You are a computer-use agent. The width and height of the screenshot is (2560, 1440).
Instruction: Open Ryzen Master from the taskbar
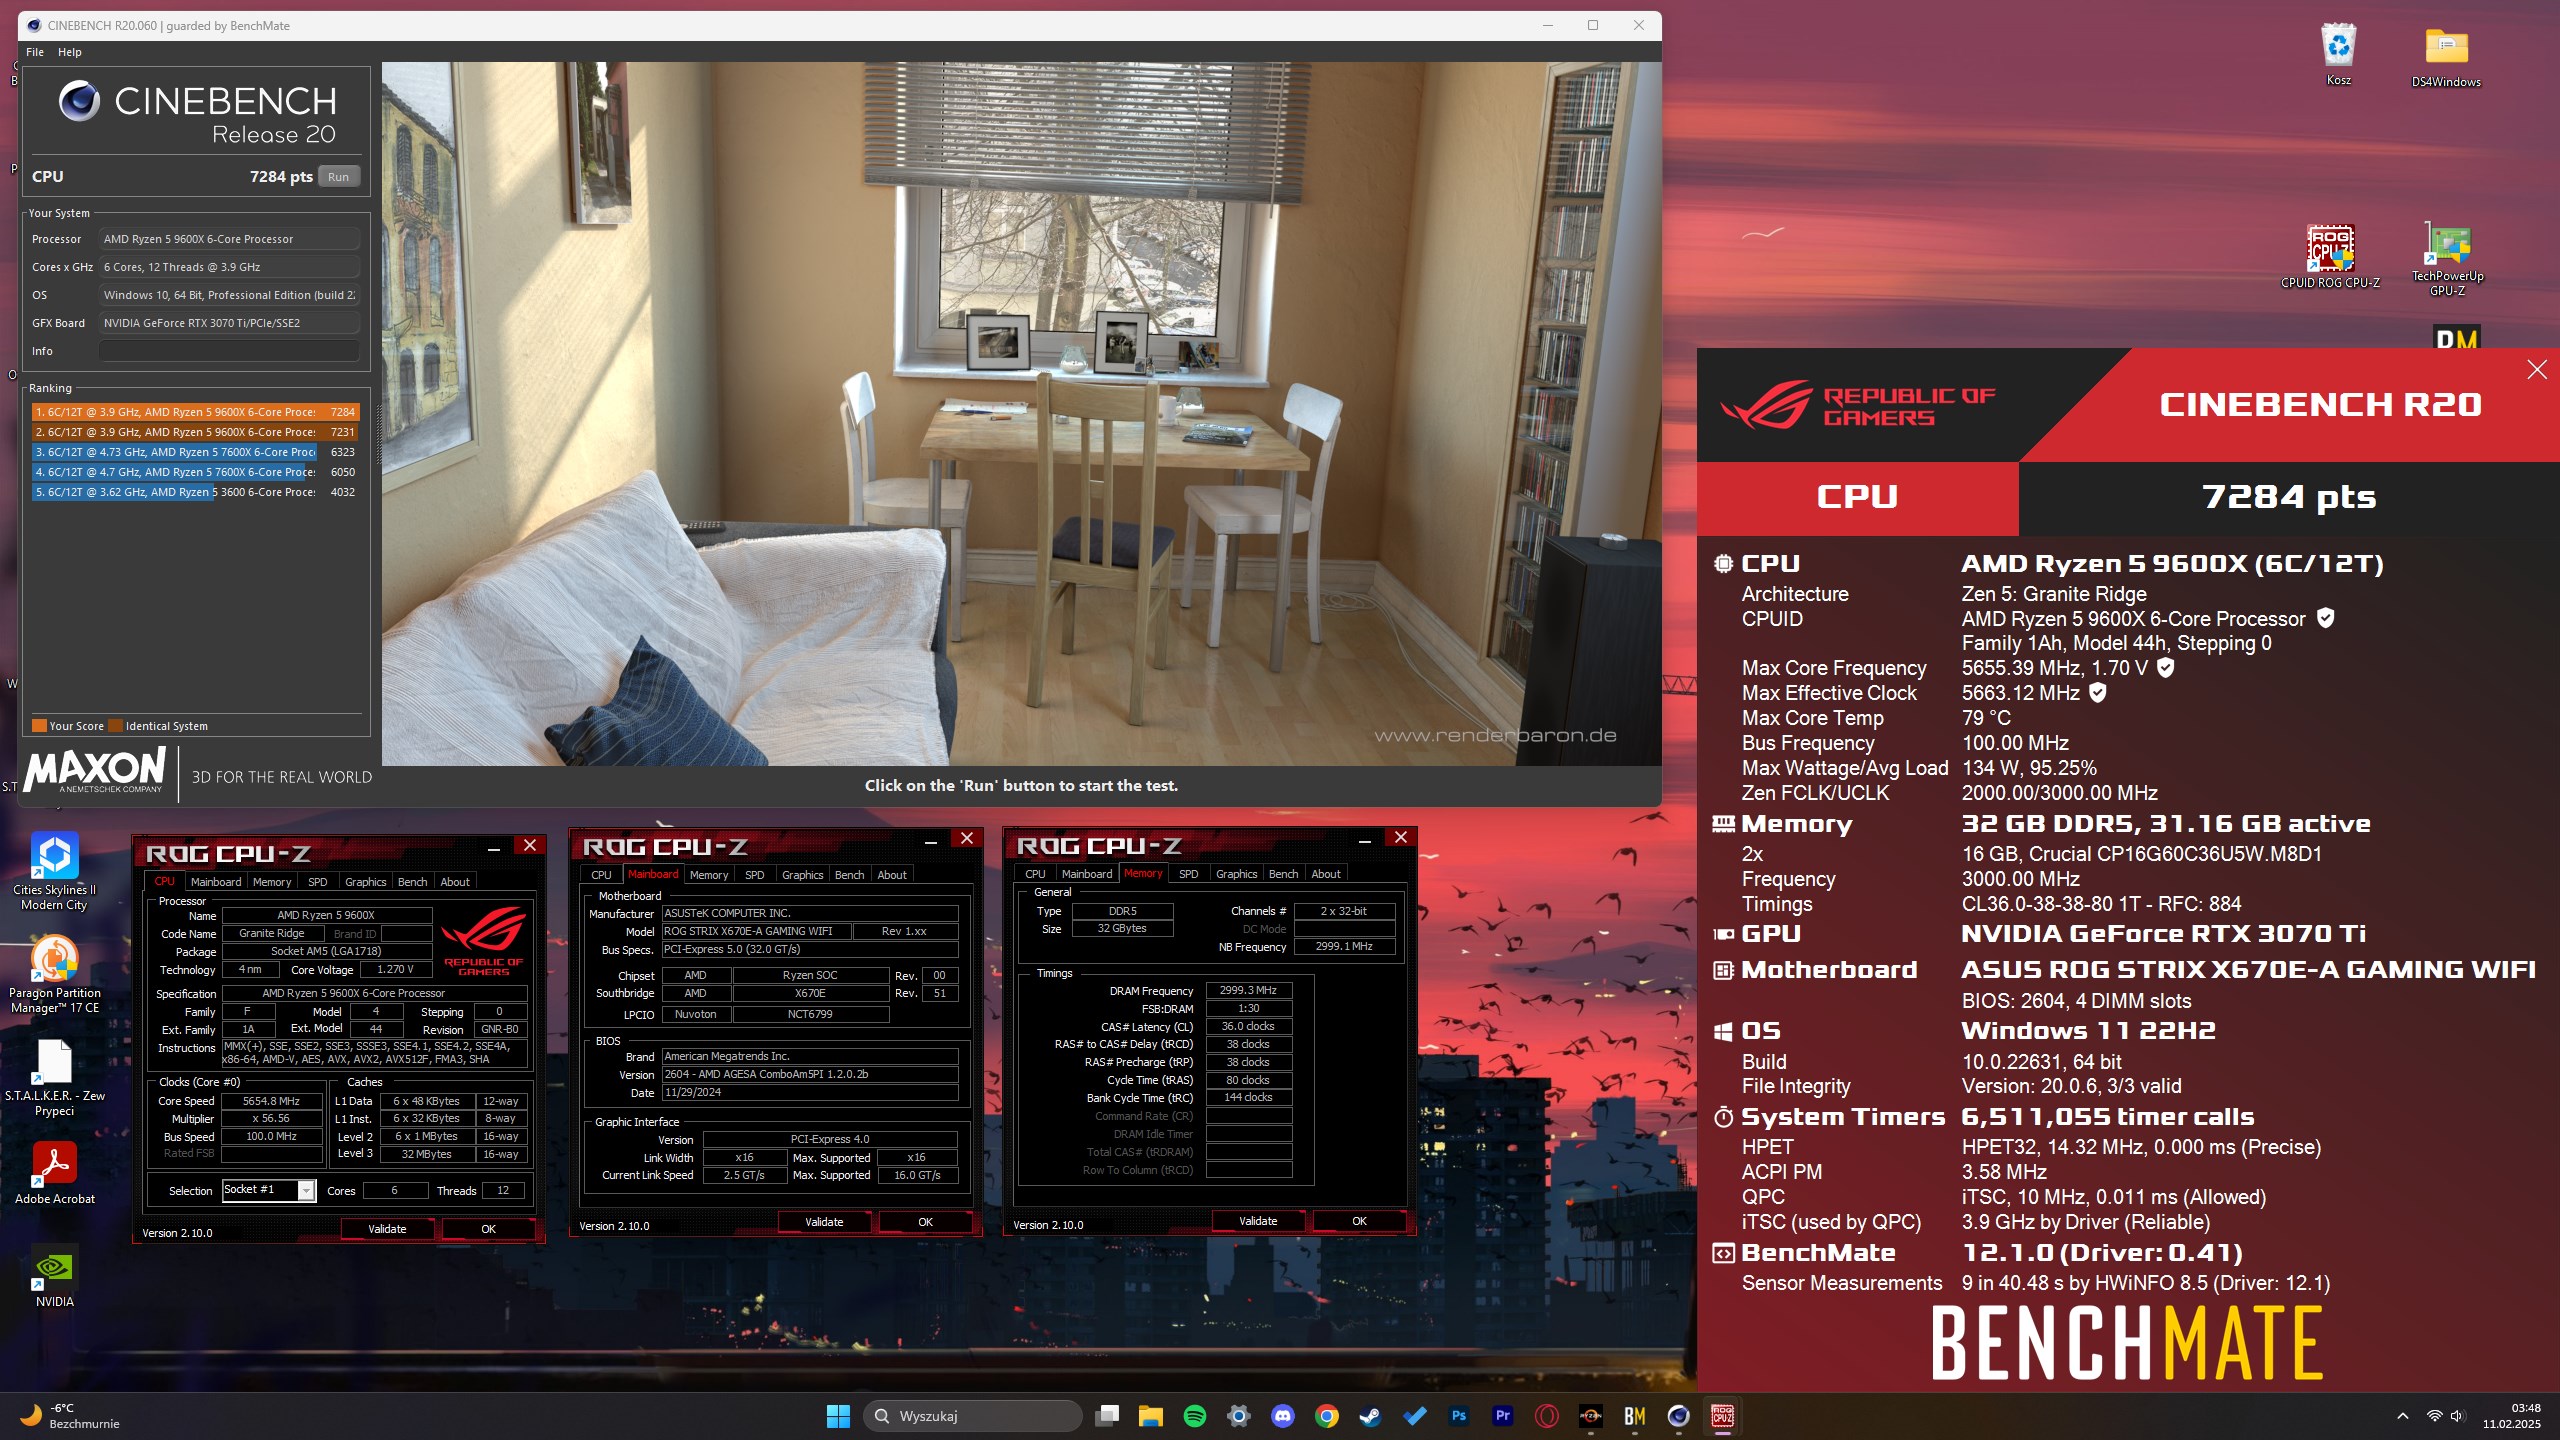tap(1590, 1416)
